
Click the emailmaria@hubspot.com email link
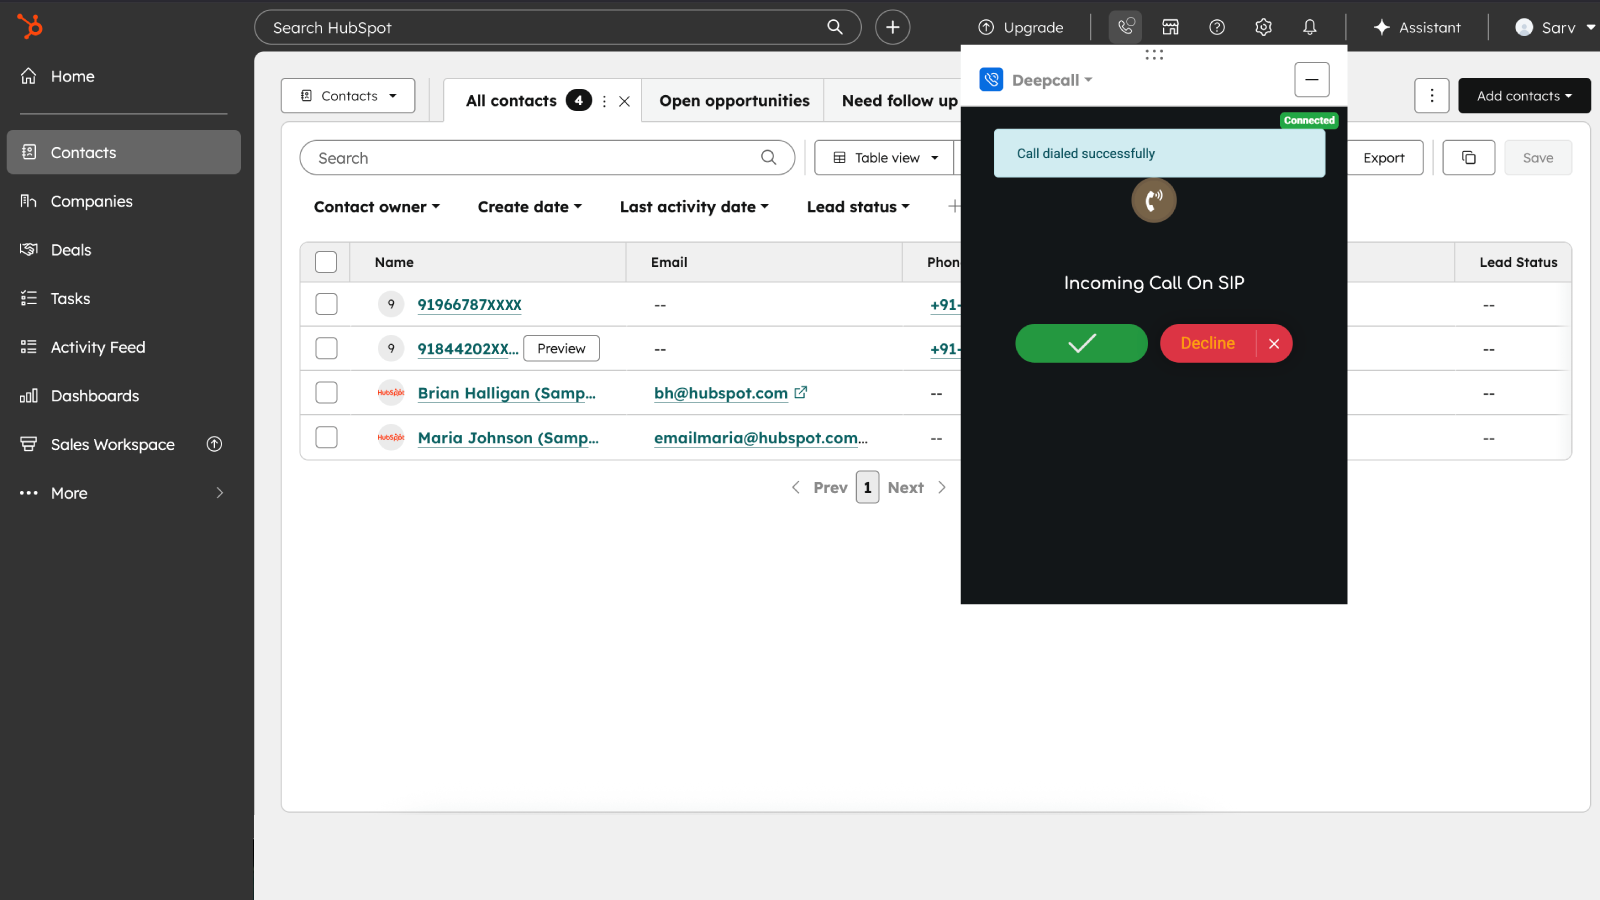coord(761,438)
